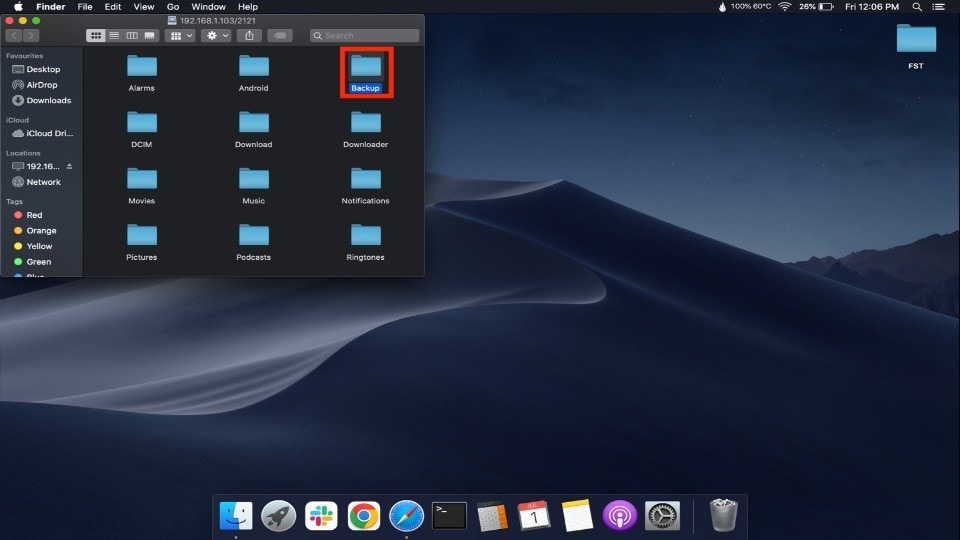960x540 pixels.
Task: Select Downloads in the Finder sidebar
Action: pos(42,100)
